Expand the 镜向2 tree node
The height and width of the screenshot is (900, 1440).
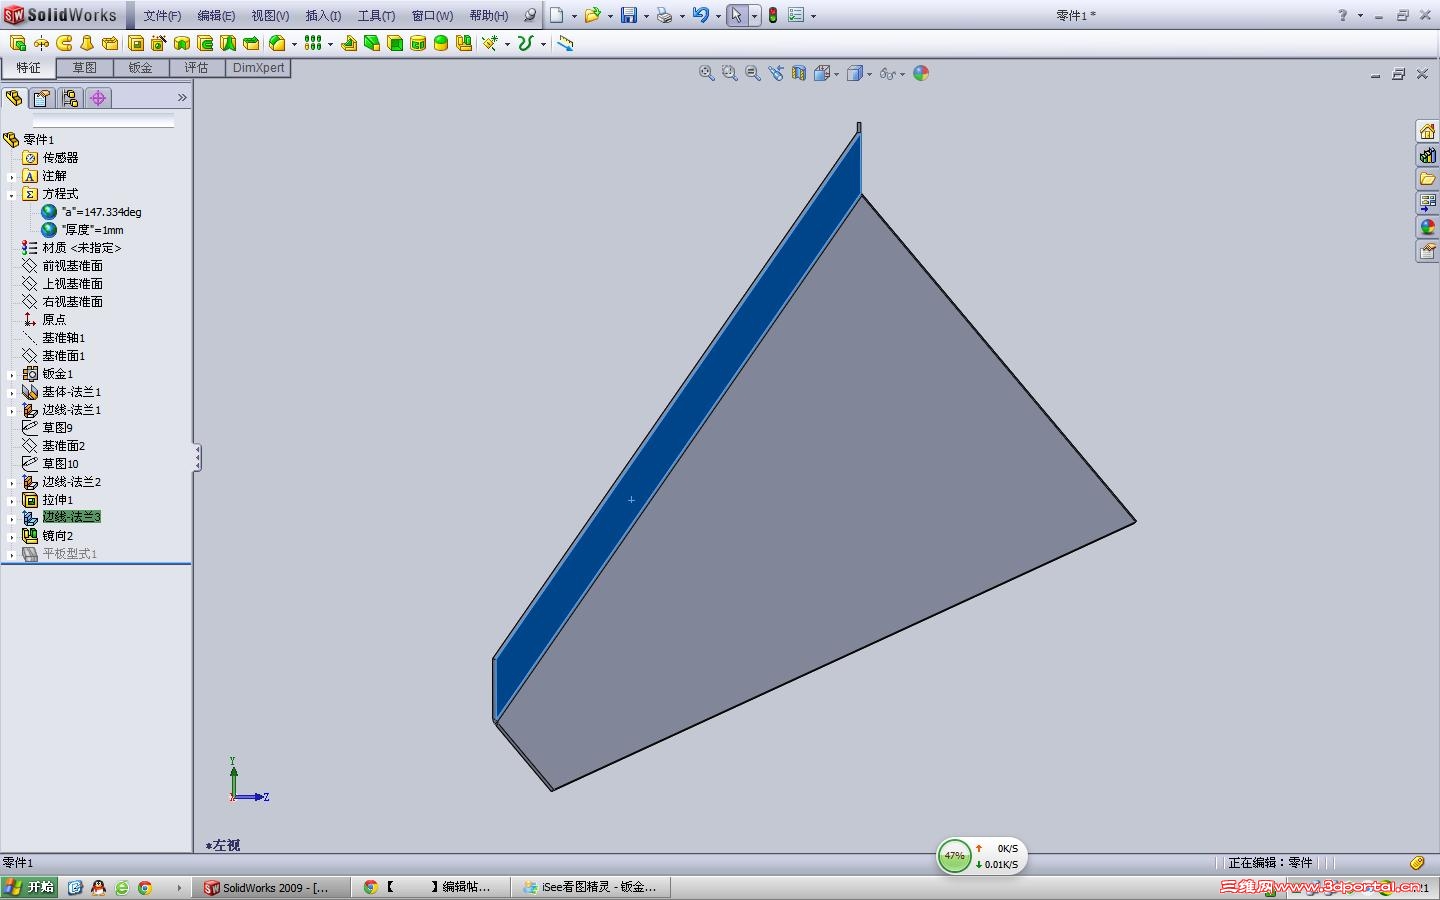(x=12, y=537)
